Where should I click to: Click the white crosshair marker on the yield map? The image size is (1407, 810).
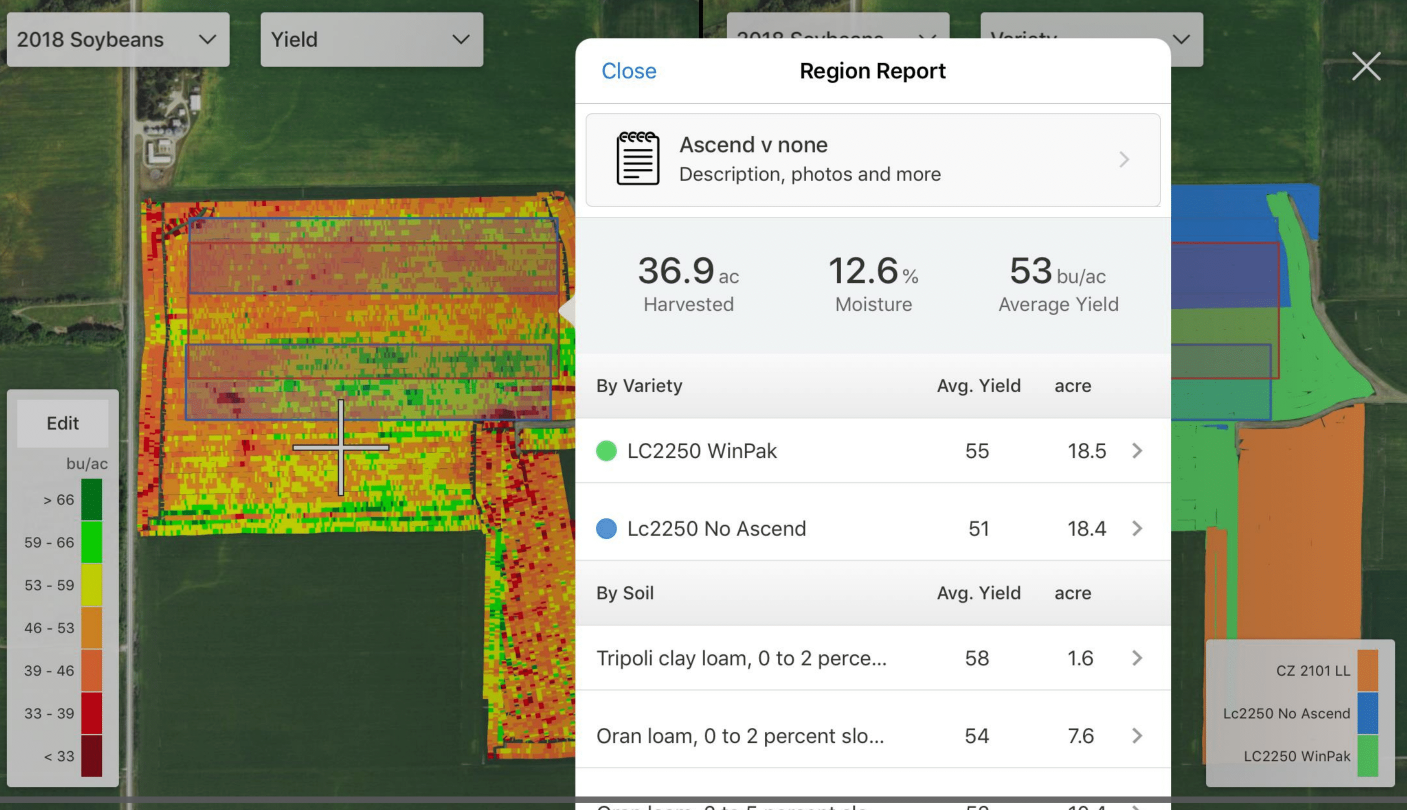(341, 447)
